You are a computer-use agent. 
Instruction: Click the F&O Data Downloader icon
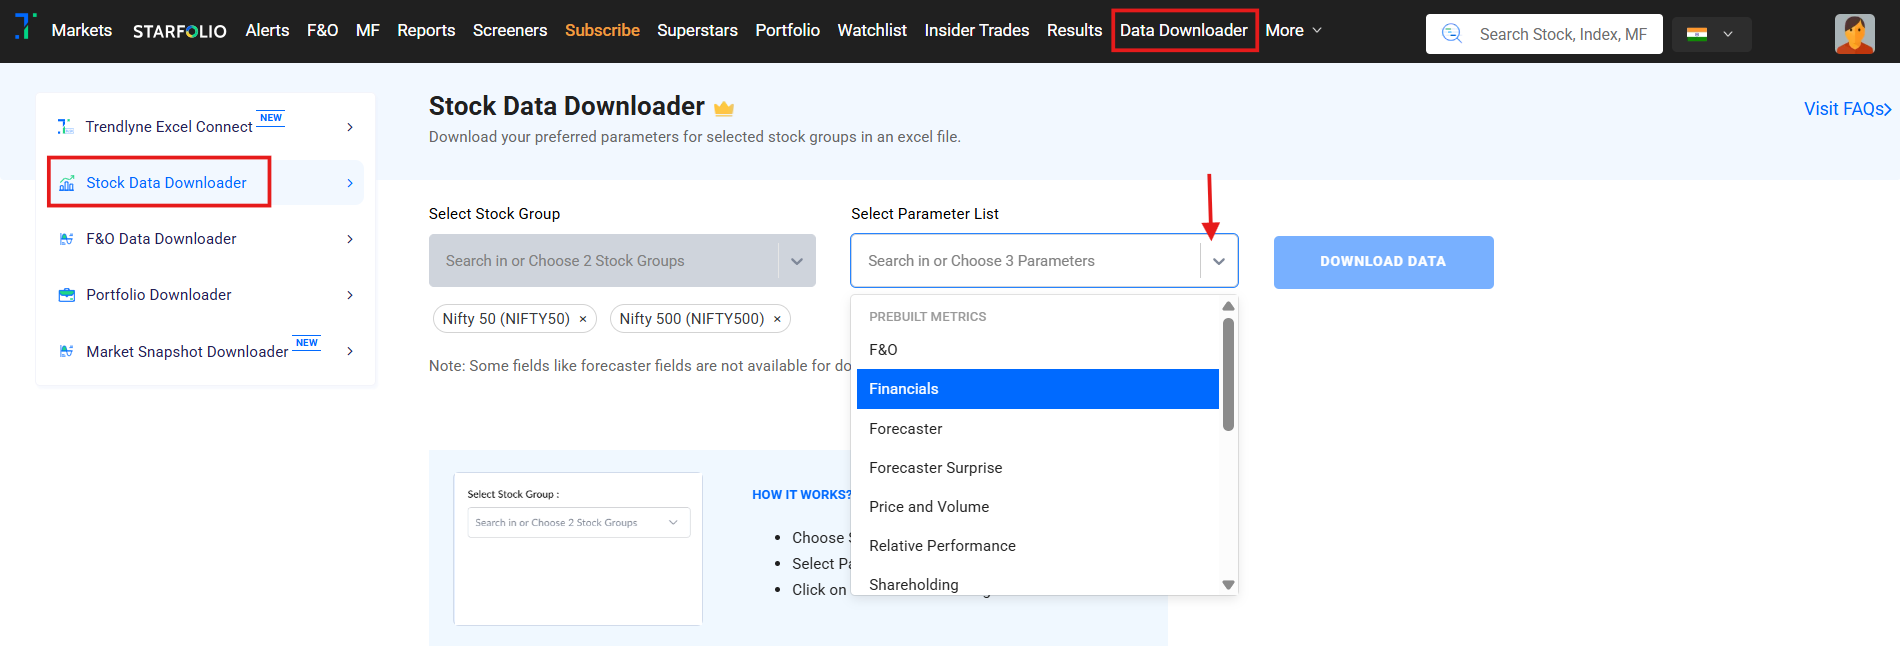click(x=67, y=239)
